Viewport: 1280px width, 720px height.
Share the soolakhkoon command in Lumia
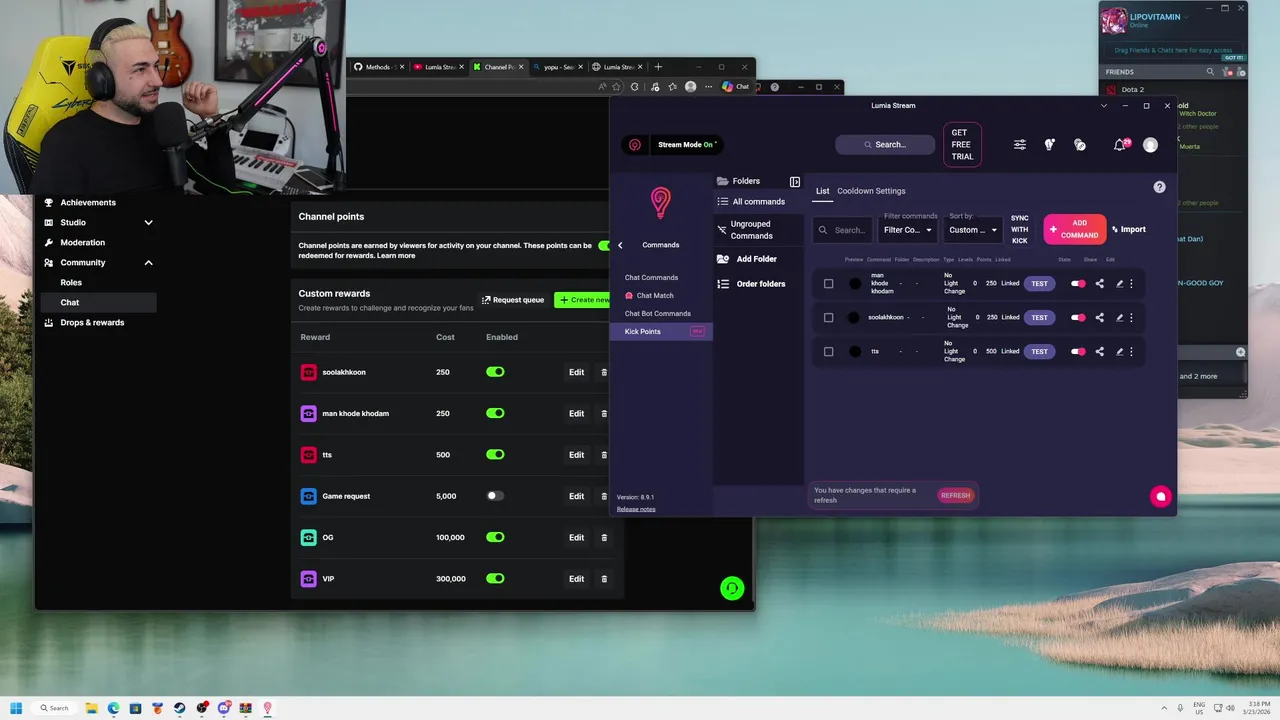coord(1099,318)
